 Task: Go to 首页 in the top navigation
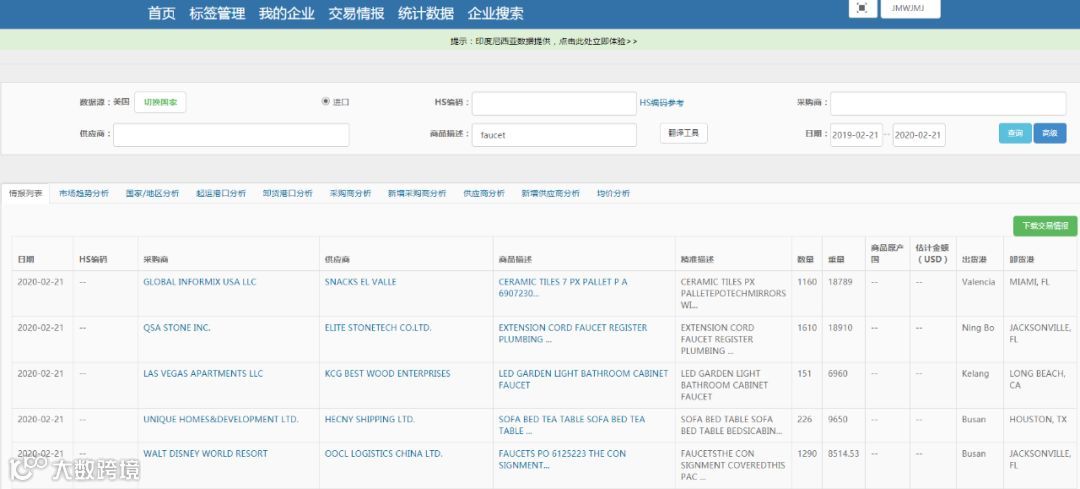162,13
